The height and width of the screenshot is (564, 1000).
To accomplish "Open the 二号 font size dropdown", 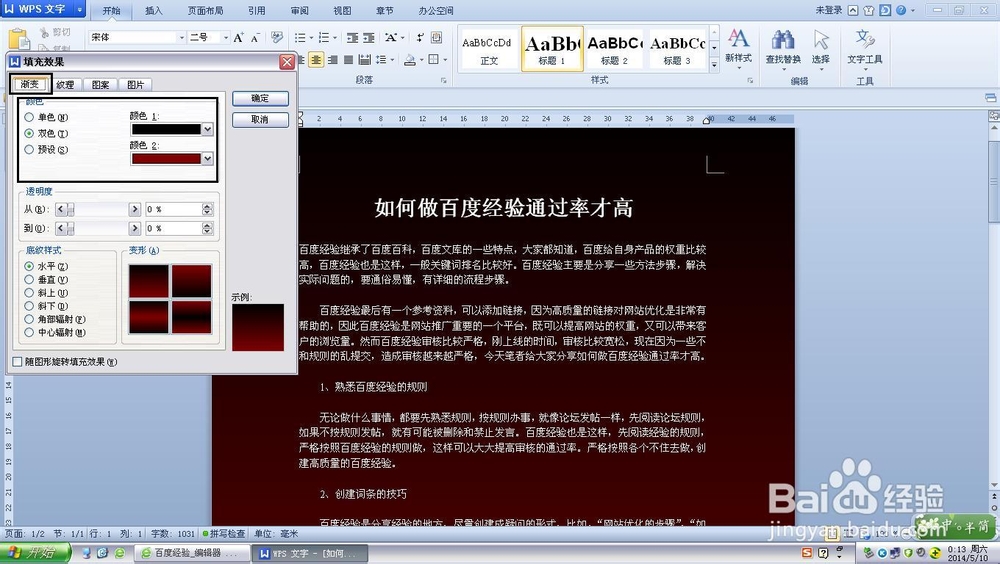I will 225,38.
